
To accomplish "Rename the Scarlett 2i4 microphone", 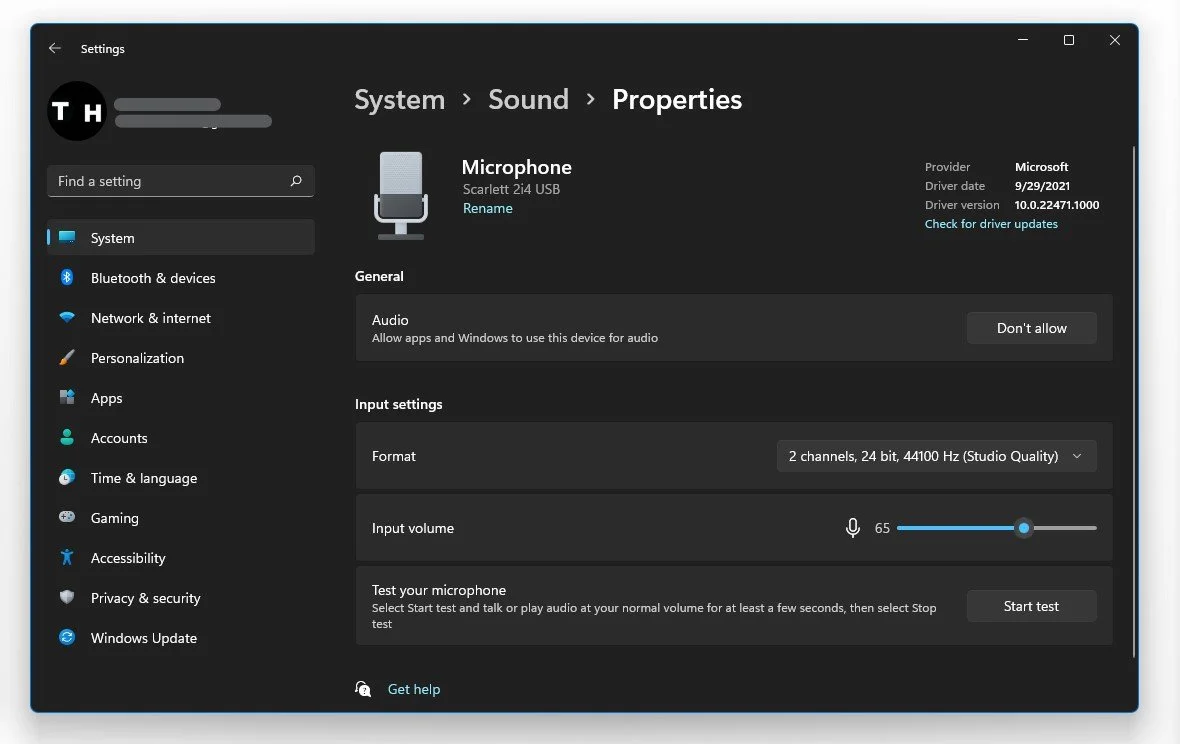I will [x=488, y=208].
